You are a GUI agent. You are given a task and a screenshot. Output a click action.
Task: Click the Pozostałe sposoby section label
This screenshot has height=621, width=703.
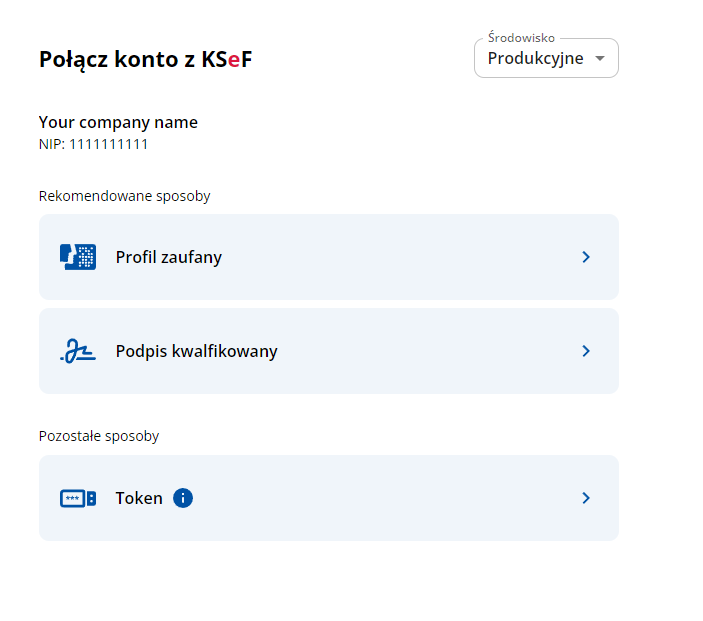coord(98,436)
